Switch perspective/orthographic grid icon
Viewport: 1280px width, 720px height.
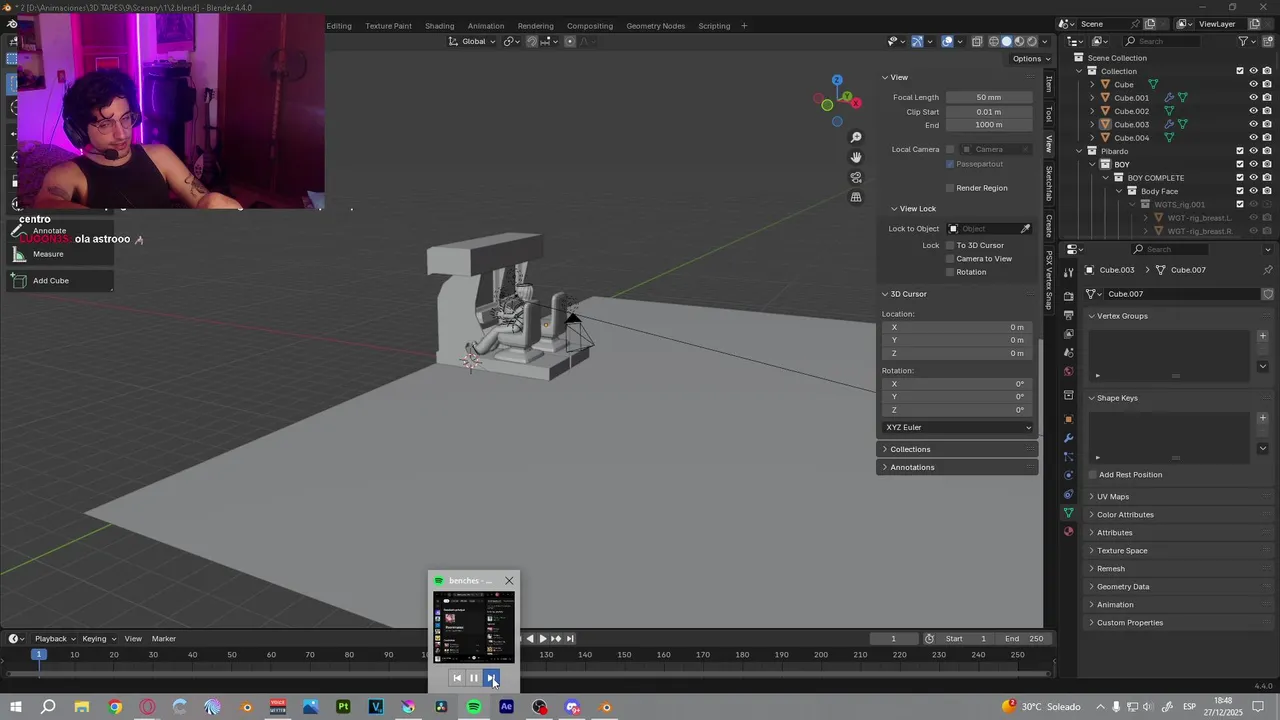pyautogui.click(x=856, y=197)
